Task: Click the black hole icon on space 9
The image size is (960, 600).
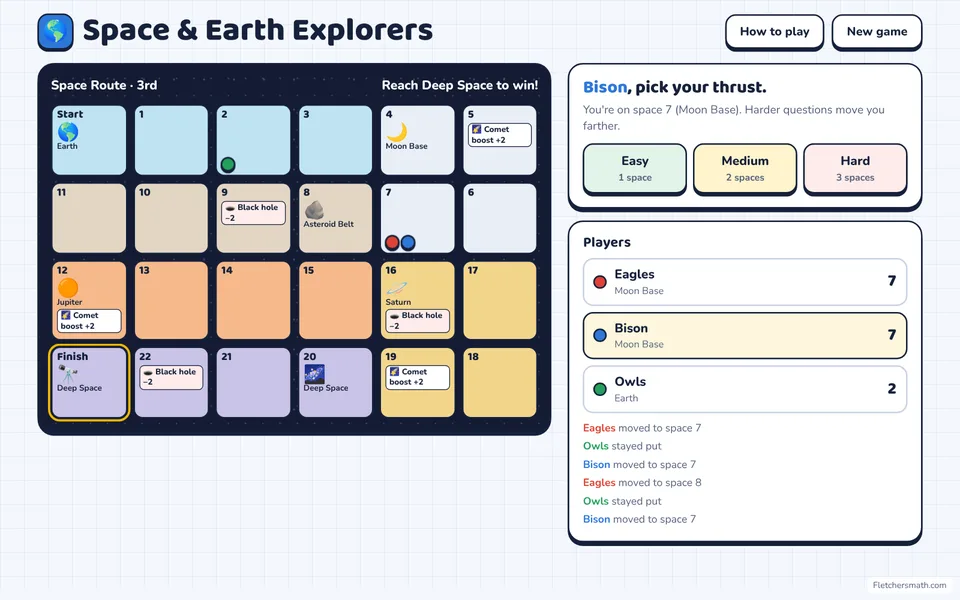Action: 230,208
